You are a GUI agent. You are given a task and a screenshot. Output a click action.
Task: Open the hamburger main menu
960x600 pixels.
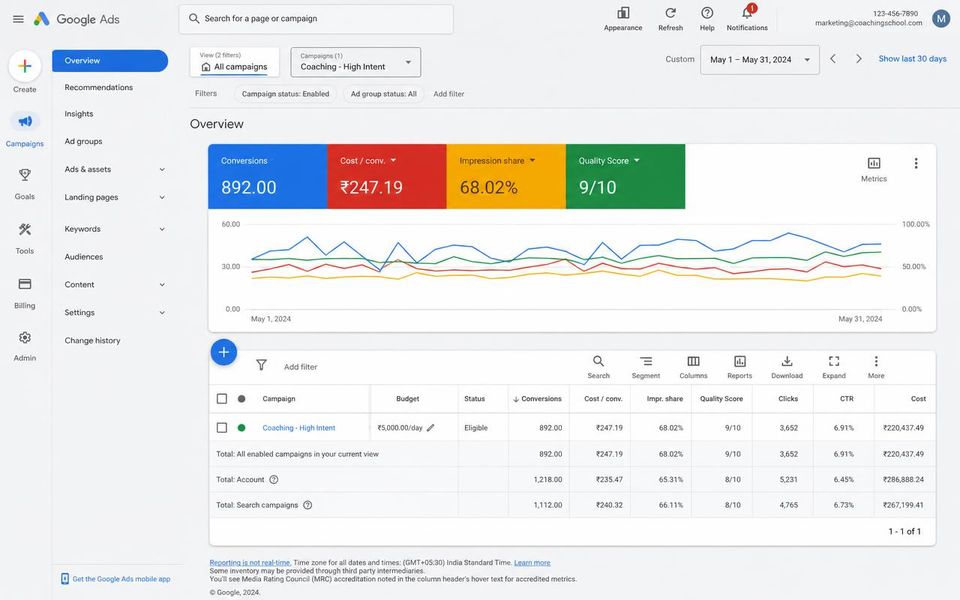18,19
